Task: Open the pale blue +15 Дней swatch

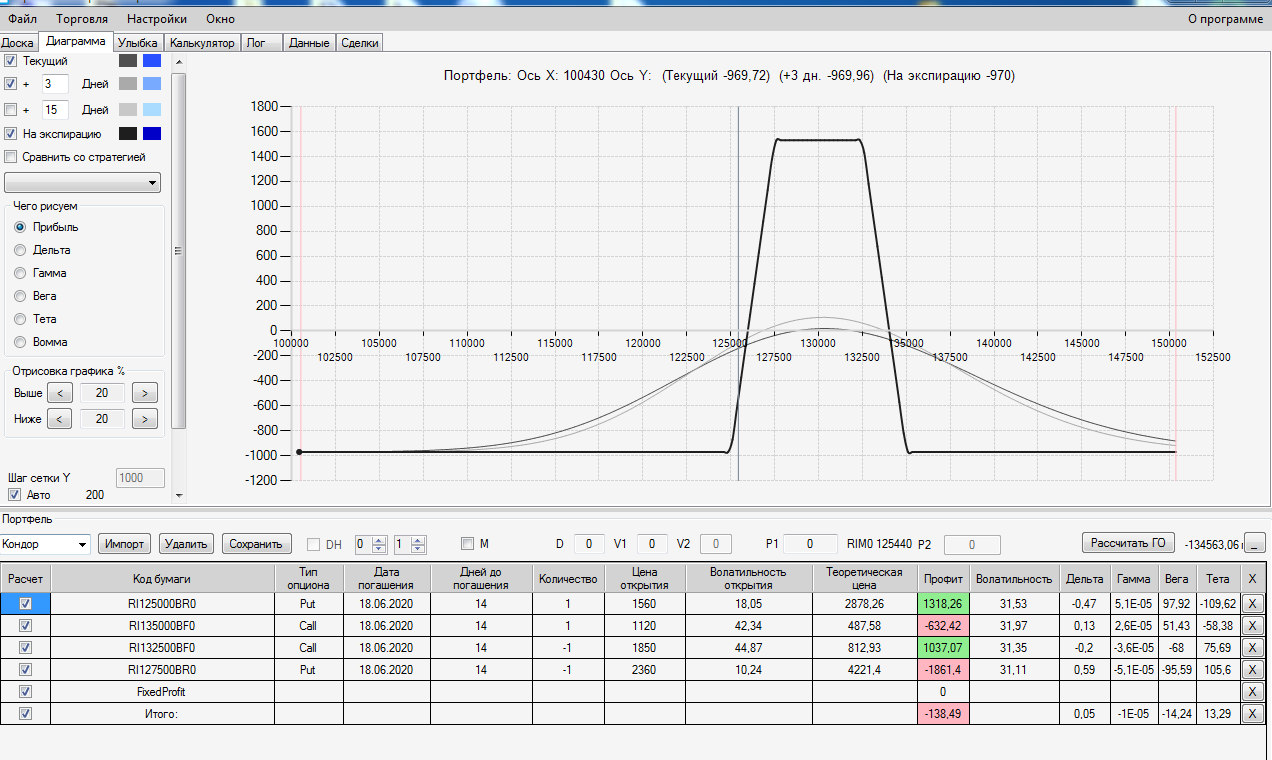Action: click(x=151, y=110)
